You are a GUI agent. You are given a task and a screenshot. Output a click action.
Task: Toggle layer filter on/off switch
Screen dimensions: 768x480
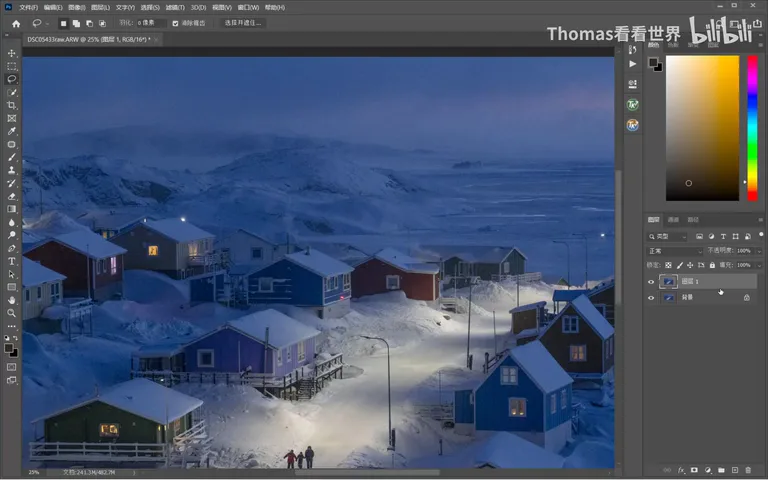tap(760, 235)
